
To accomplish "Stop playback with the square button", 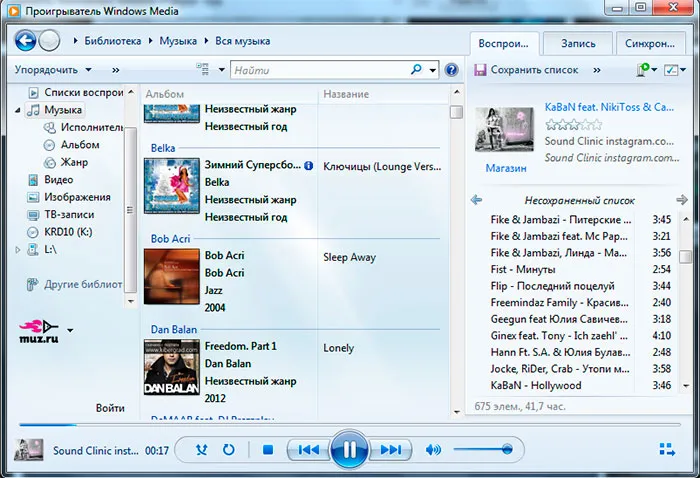I will (x=268, y=449).
